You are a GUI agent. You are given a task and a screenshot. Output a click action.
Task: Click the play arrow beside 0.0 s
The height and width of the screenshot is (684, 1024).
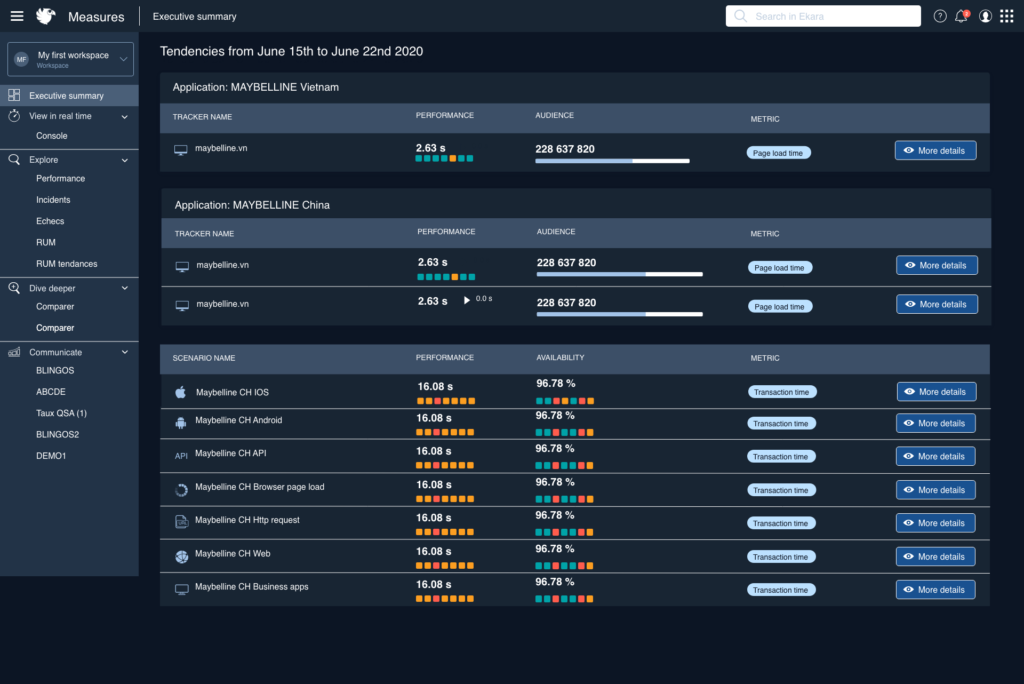466,300
